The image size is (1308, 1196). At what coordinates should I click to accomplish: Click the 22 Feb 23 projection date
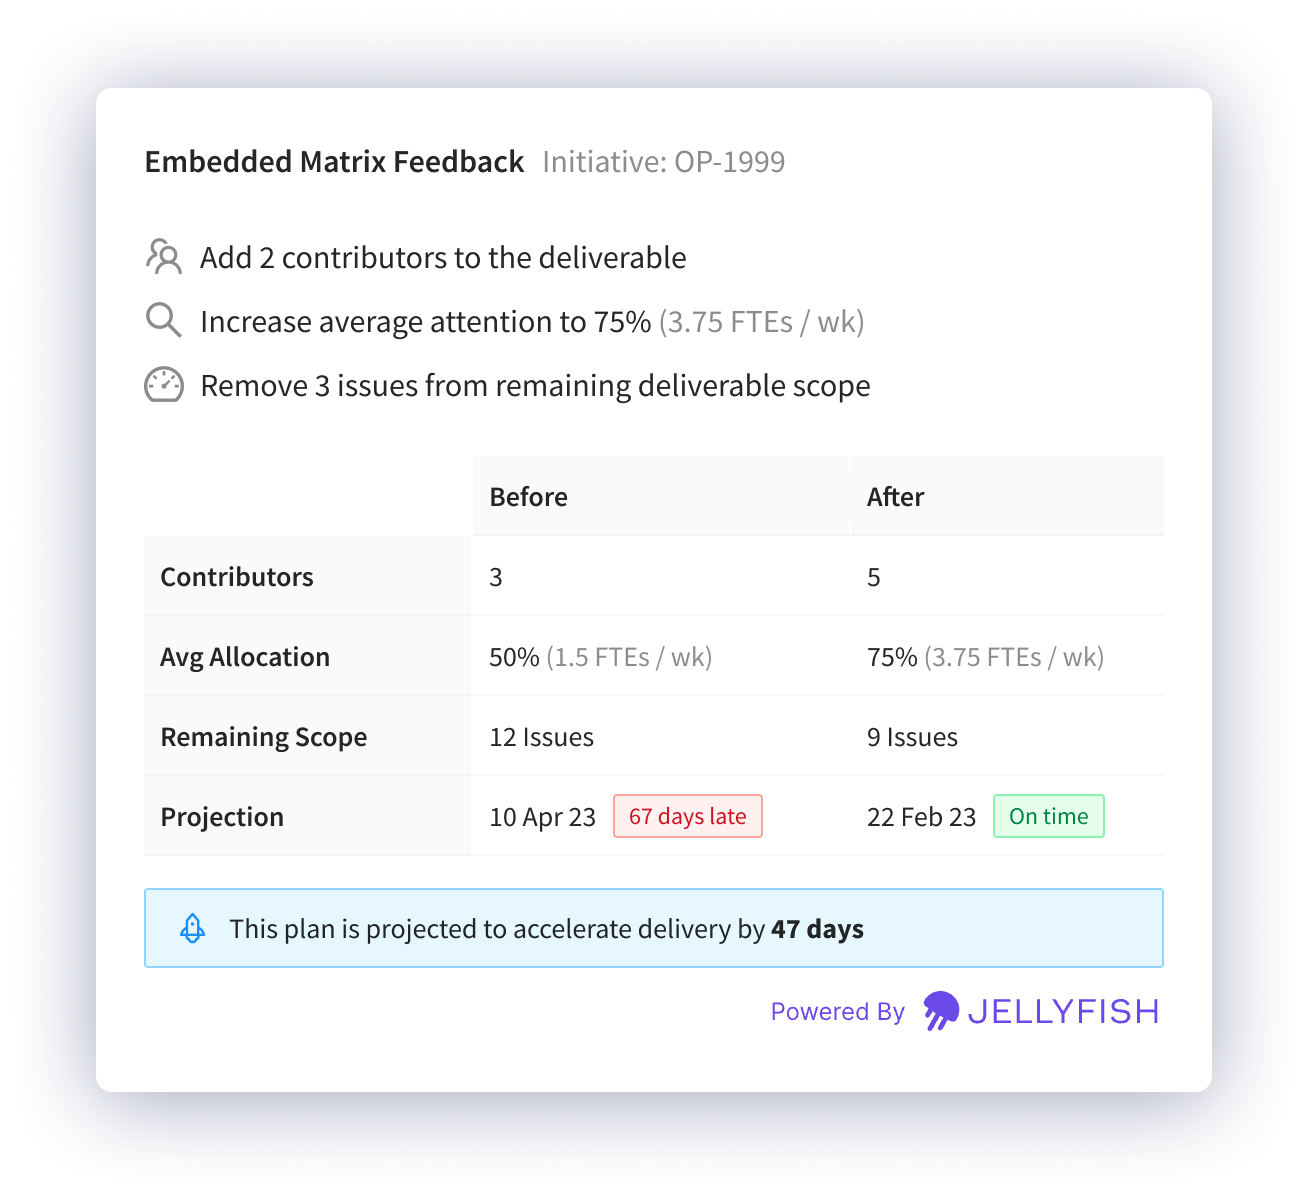click(x=921, y=817)
